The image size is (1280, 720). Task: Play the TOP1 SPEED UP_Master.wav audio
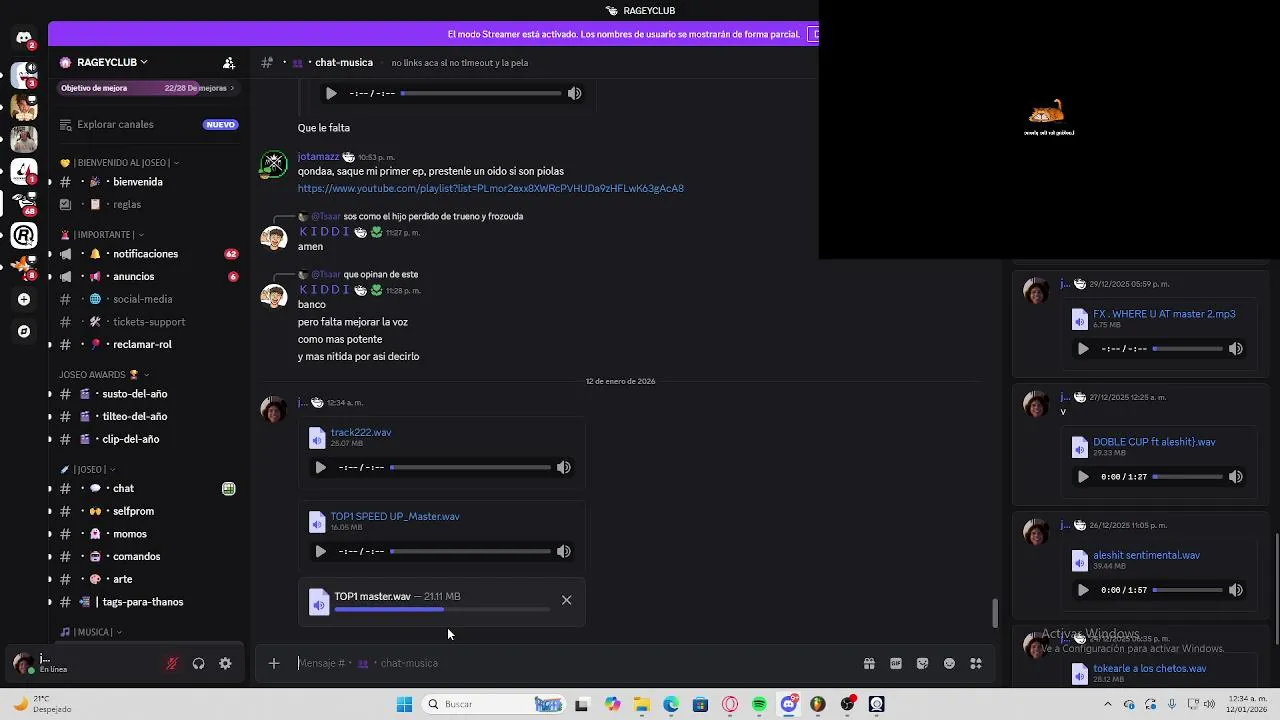(x=320, y=551)
